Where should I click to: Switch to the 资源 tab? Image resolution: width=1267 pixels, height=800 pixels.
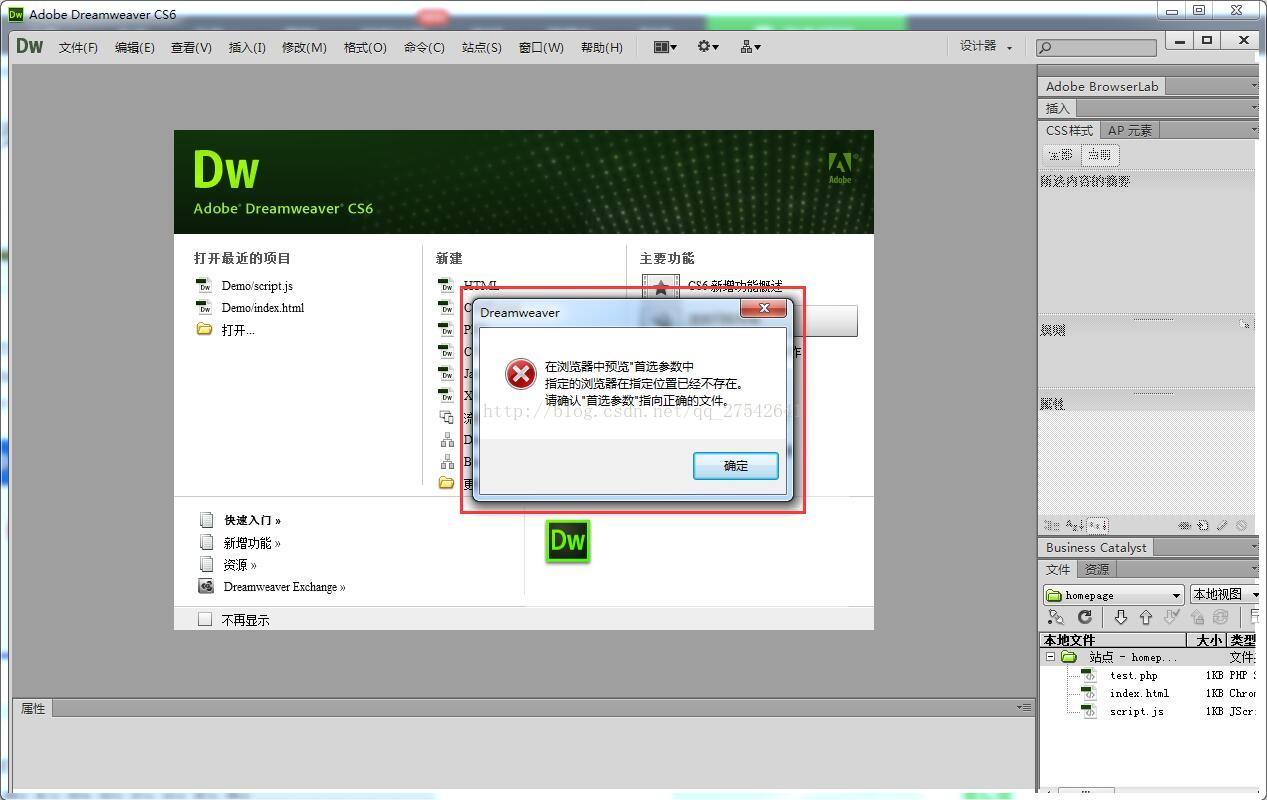tap(1097, 569)
